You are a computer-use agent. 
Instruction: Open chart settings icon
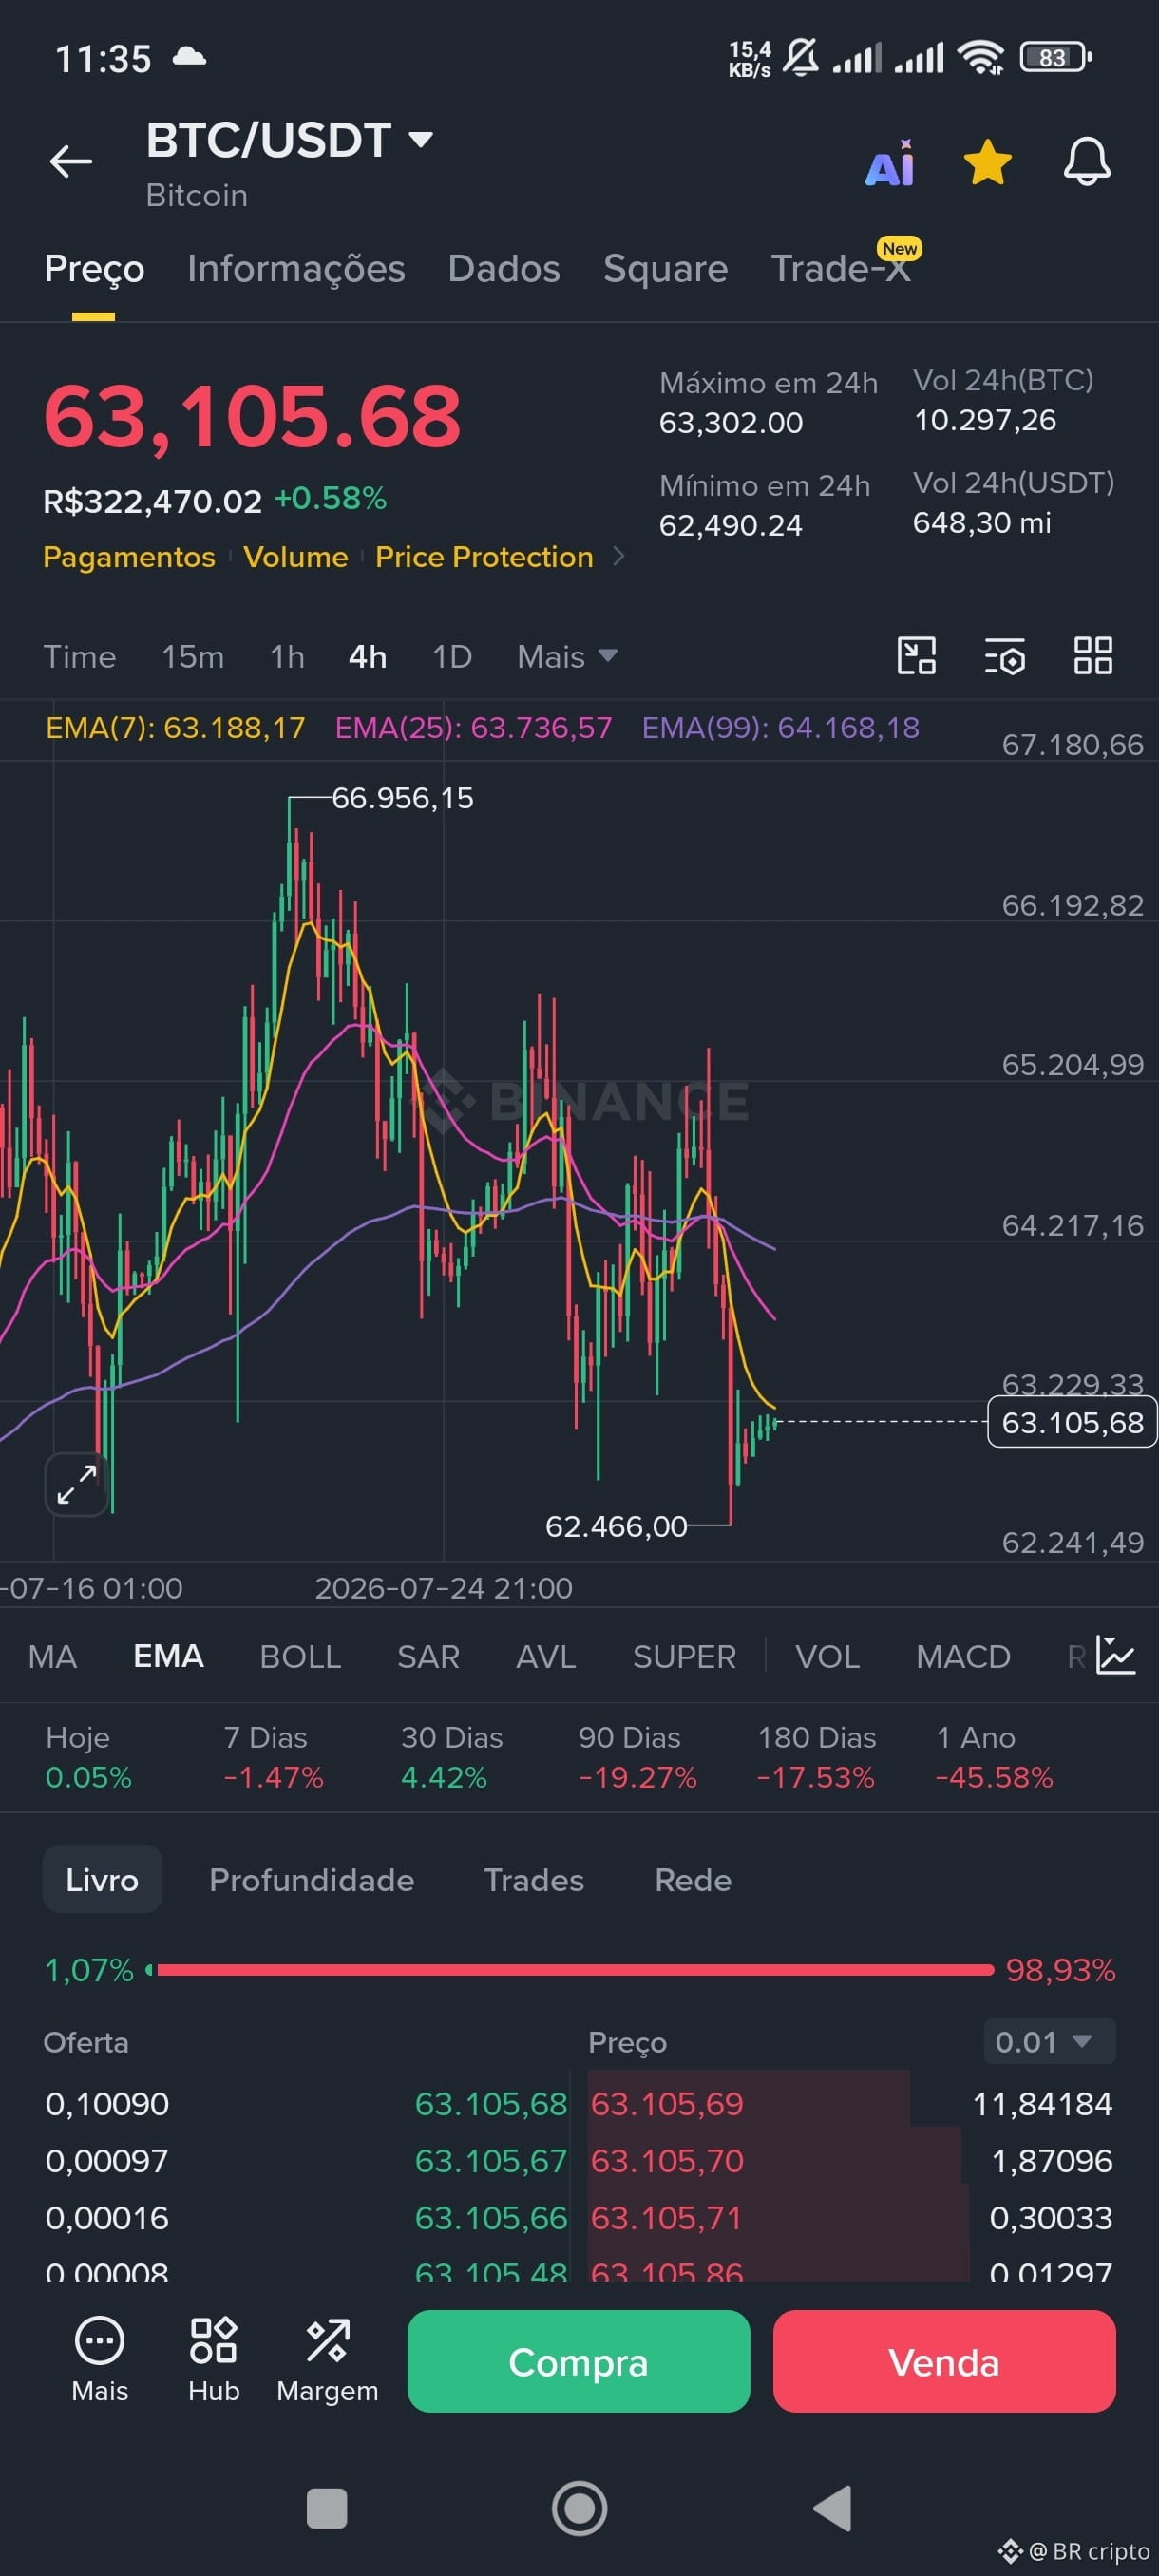[1004, 657]
